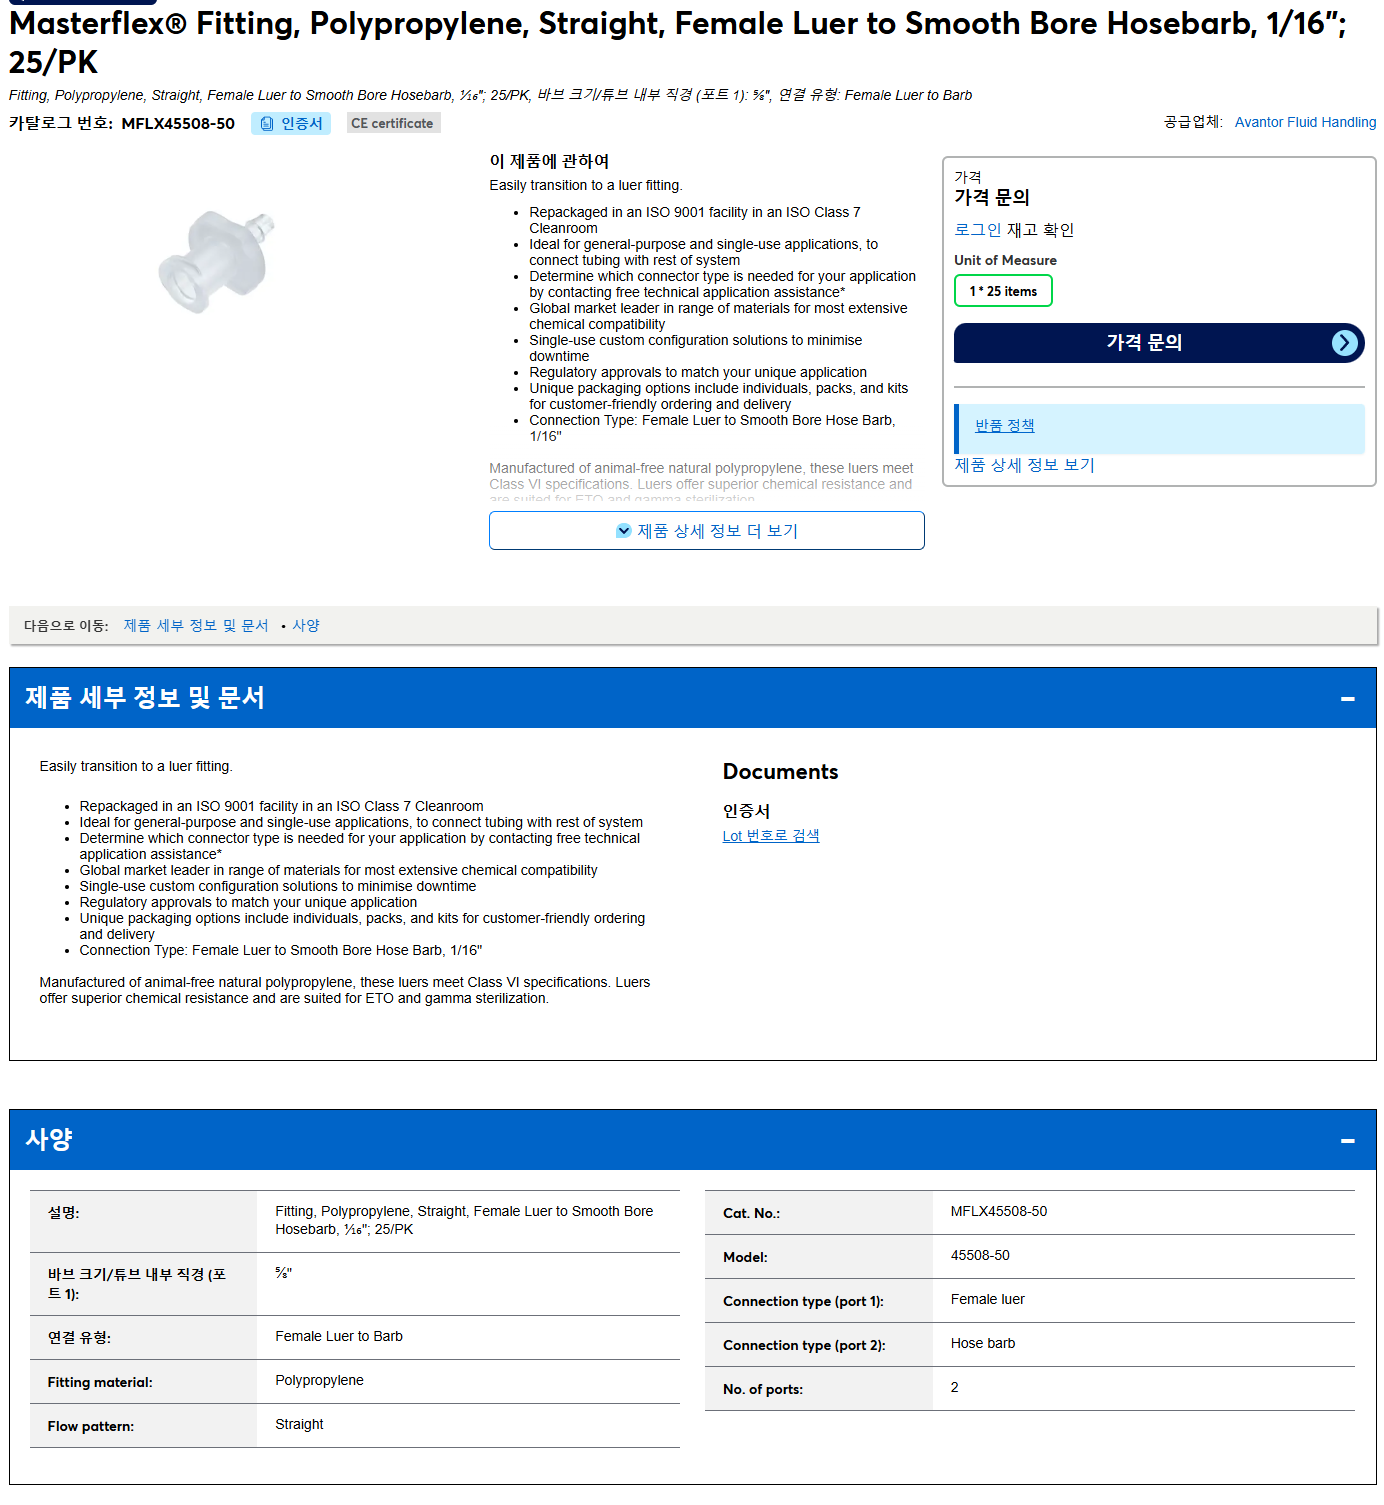Click the chevron icon on 제품 상세 정보 더 보기
This screenshot has height=1505, width=1384.
624,531
